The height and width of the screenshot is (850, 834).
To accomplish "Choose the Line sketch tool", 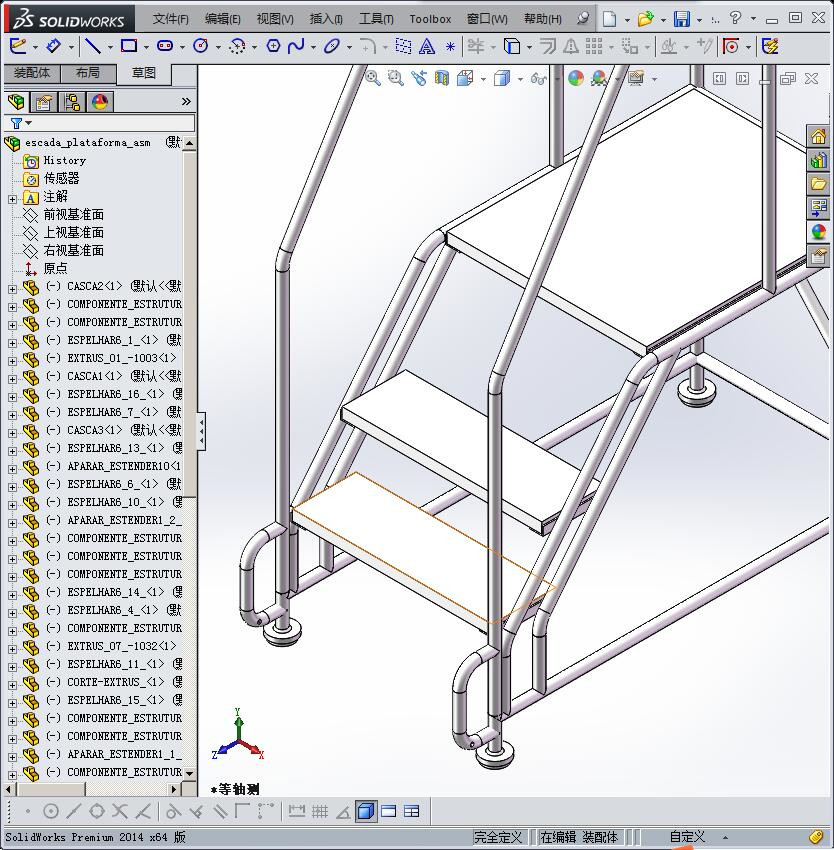I will (93, 46).
